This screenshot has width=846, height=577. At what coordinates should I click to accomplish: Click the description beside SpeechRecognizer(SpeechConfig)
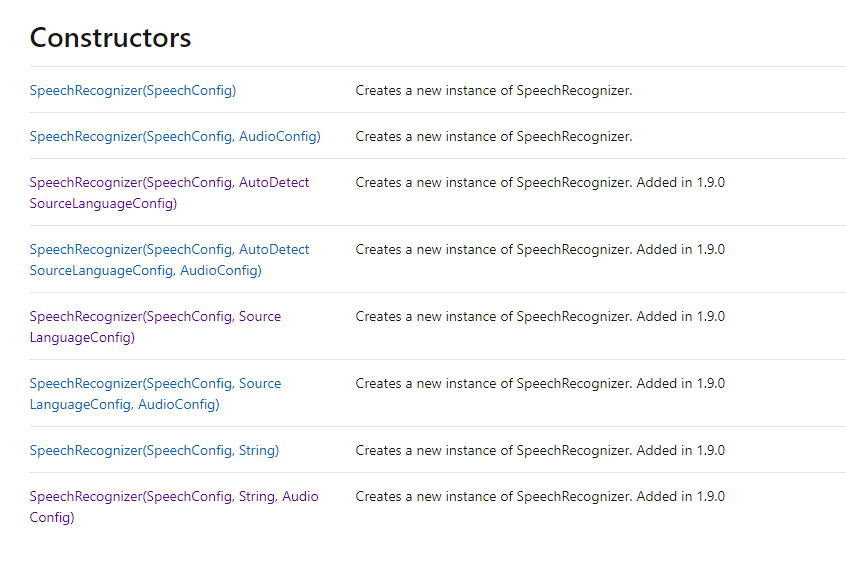pyautogui.click(x=494, y=90)
